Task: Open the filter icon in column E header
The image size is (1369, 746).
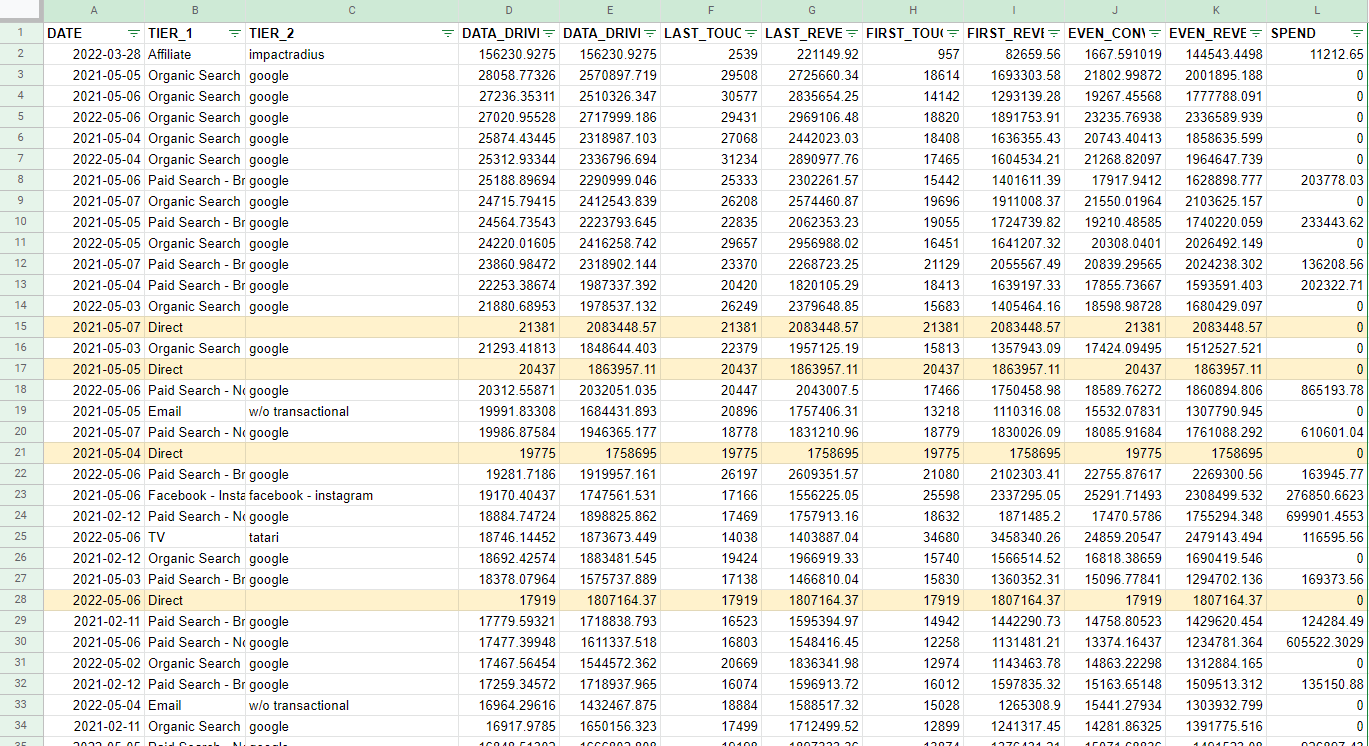Action: point(650,33)
